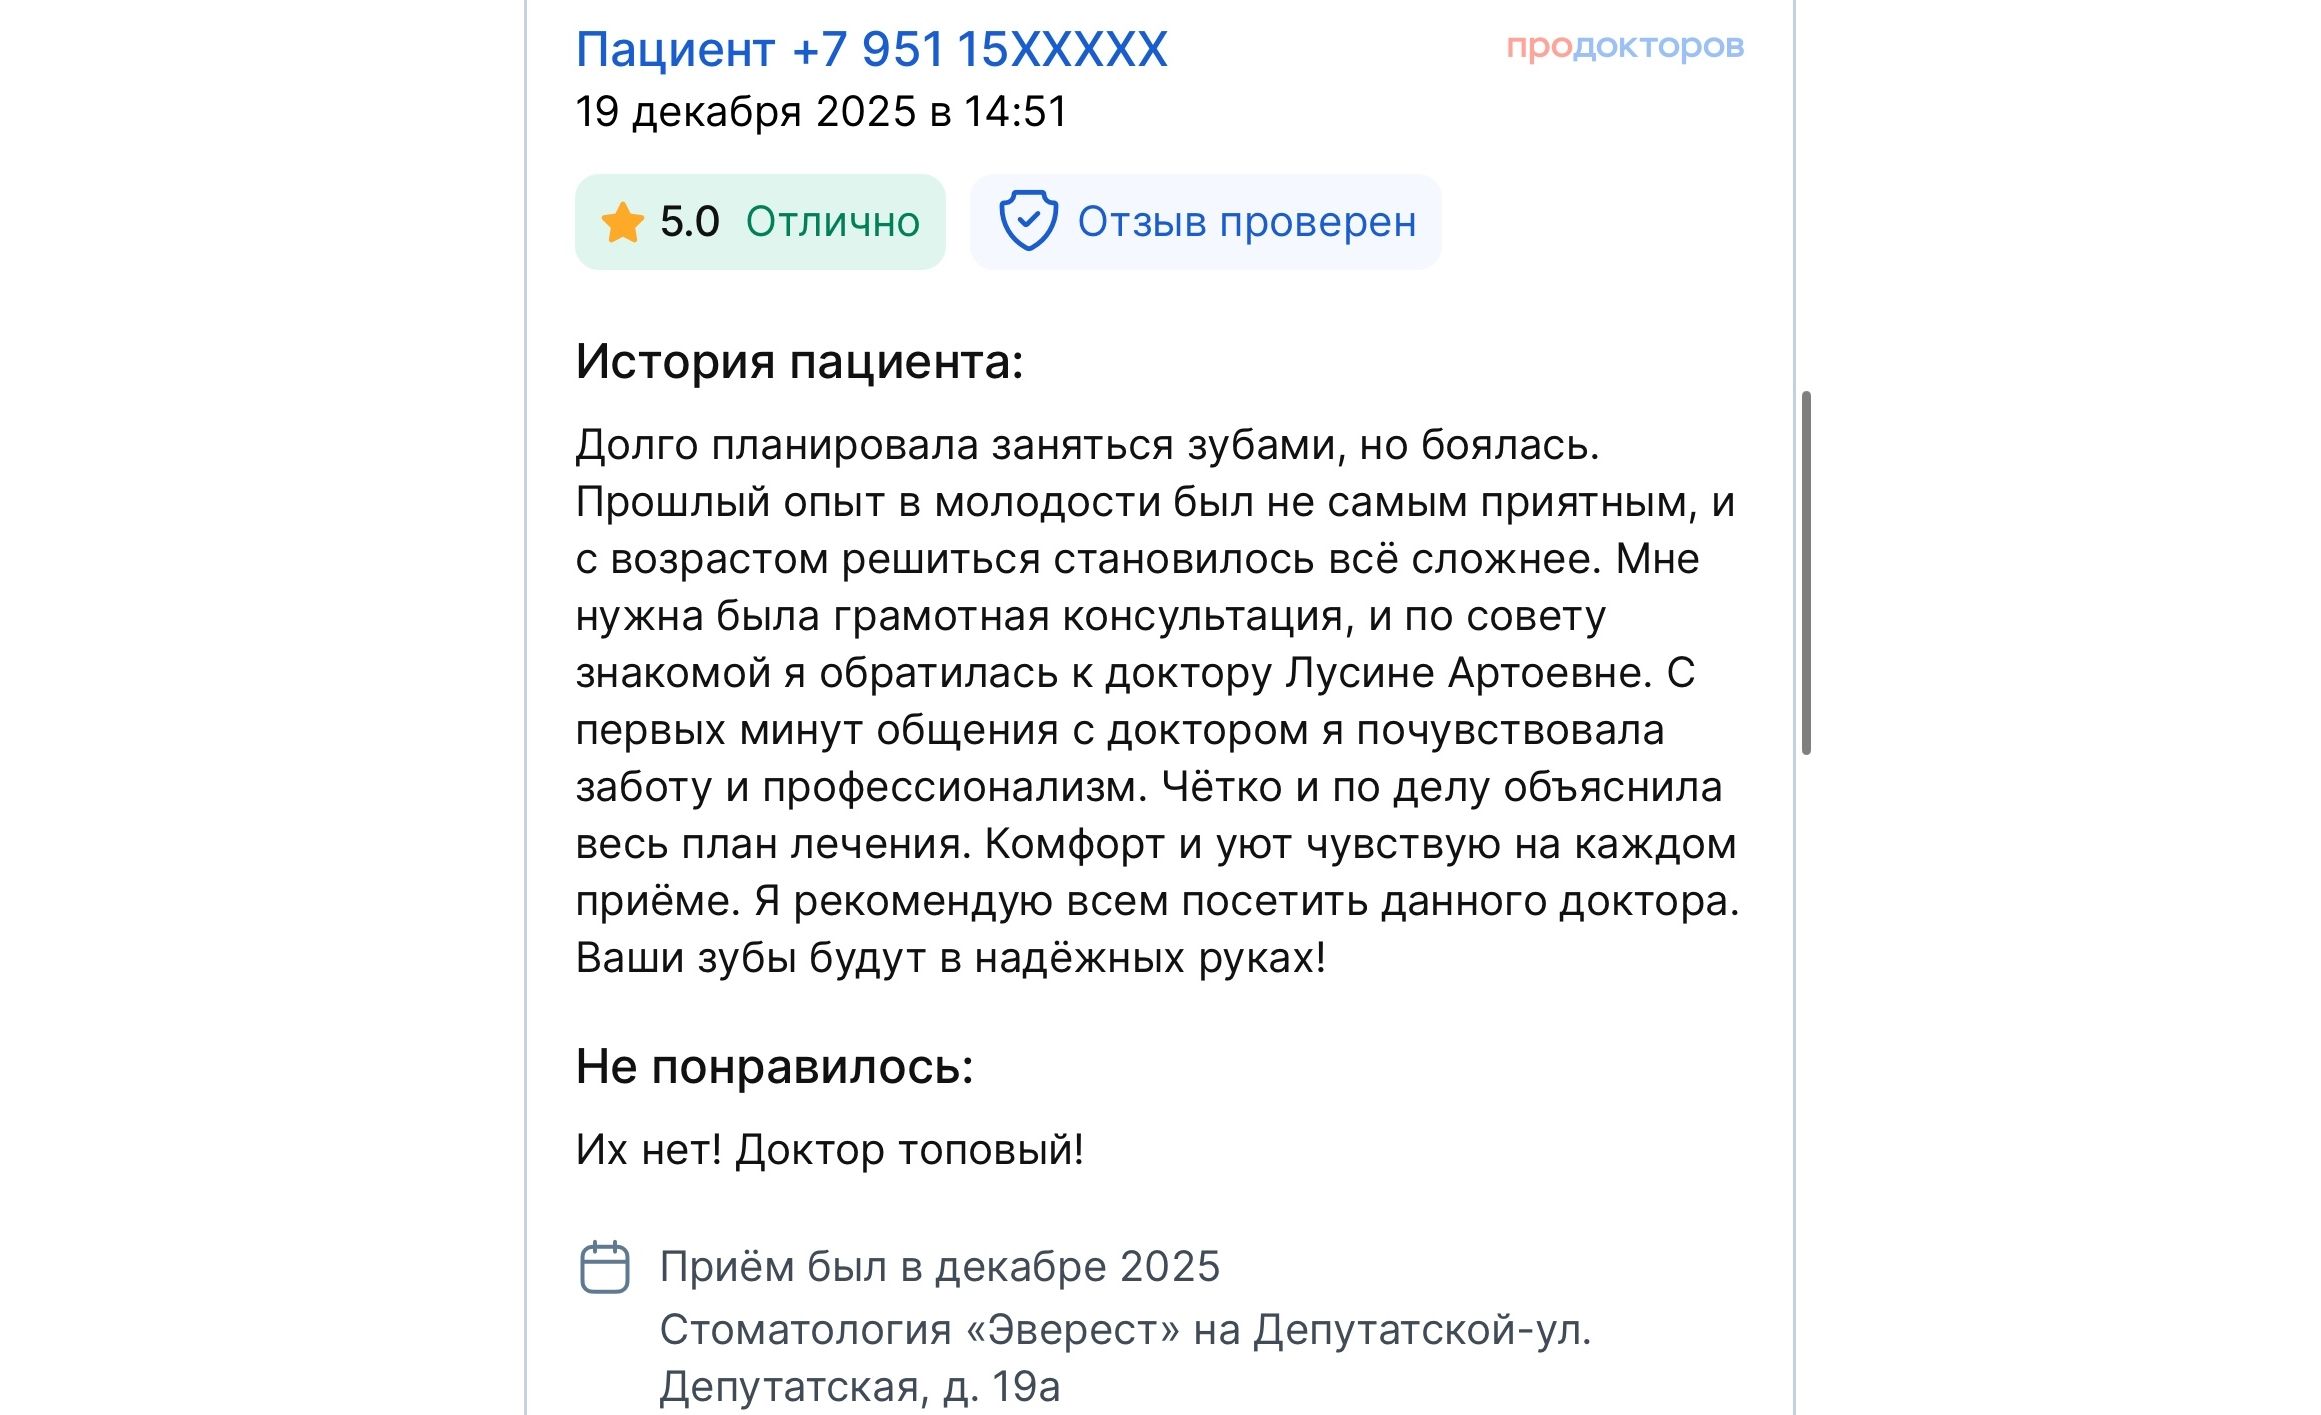
Task: Click the phrase Комфорт и уют in review
Action: (1093, 844)
